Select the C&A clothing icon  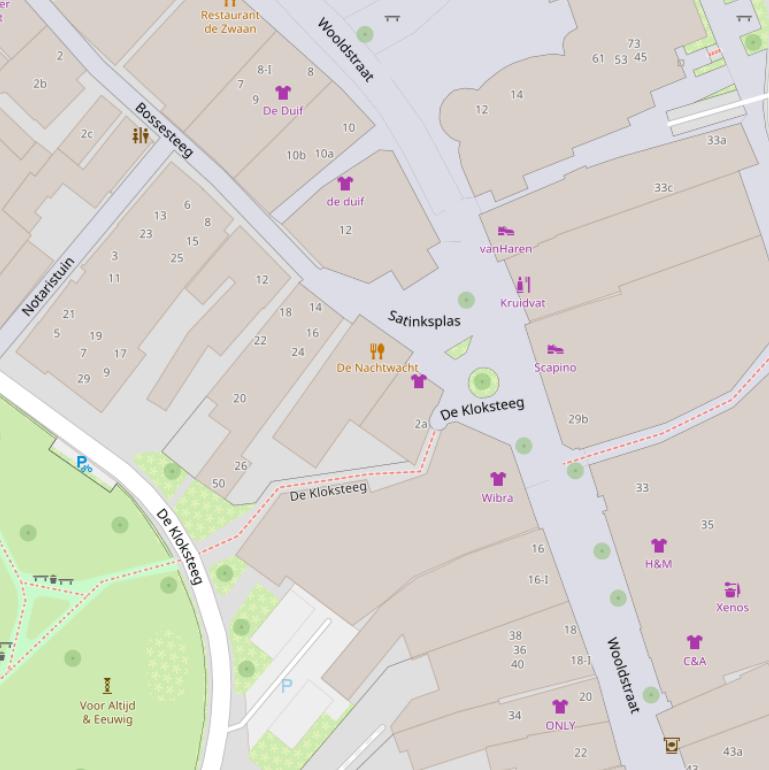click(694, 642)
